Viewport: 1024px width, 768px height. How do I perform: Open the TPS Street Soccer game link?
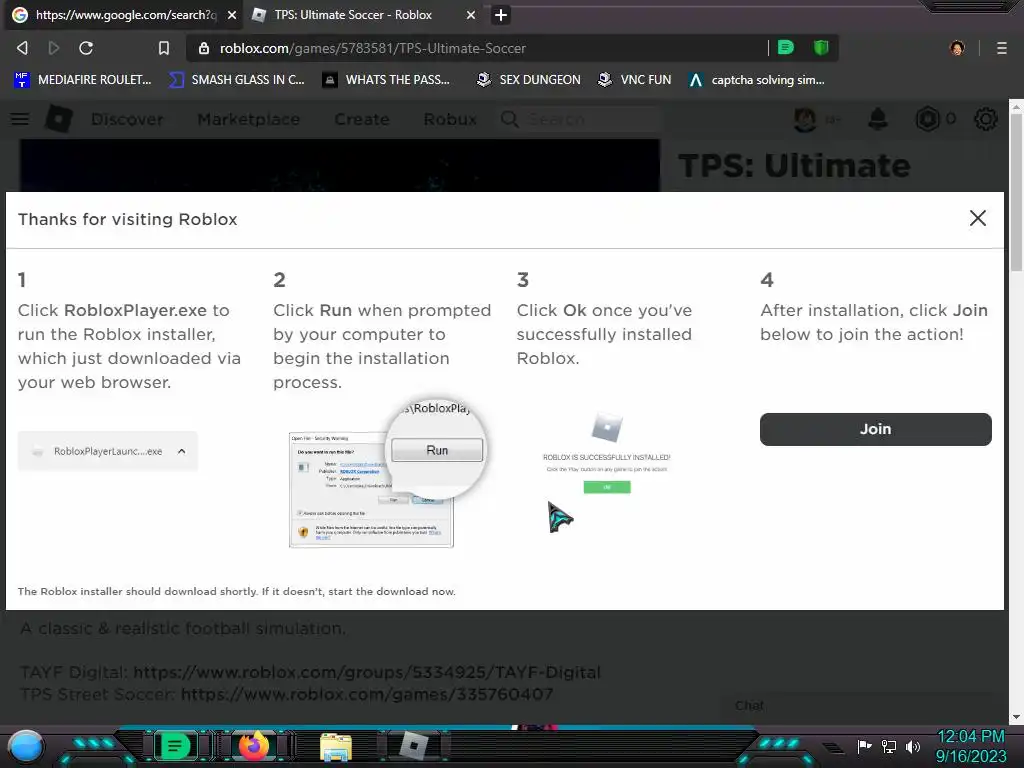tap(367, 694)
